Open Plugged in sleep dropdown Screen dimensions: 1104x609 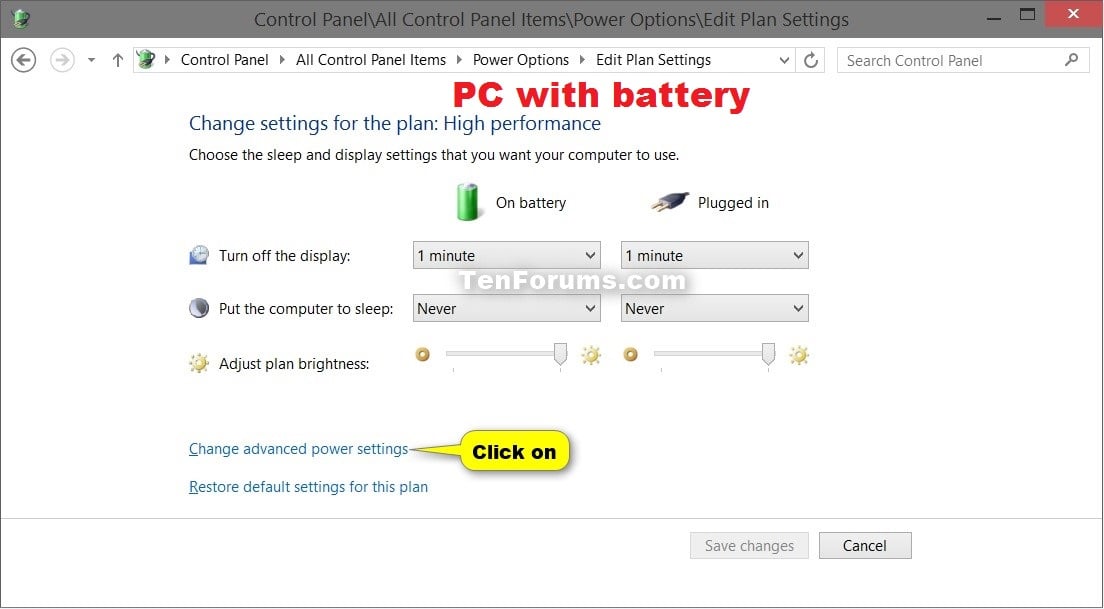point(715,308)
